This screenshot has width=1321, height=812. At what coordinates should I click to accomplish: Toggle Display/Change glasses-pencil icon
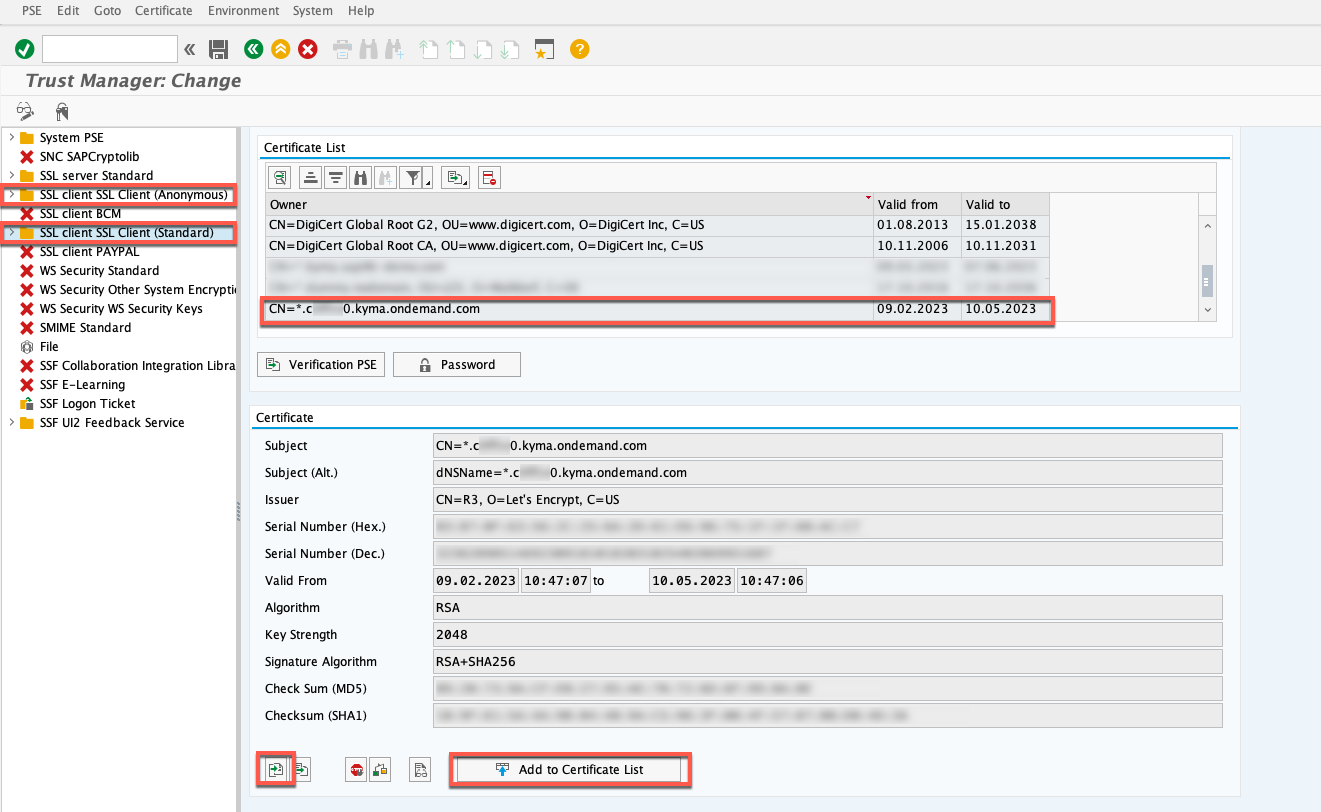pyautogui.click(x=25, y=110)
